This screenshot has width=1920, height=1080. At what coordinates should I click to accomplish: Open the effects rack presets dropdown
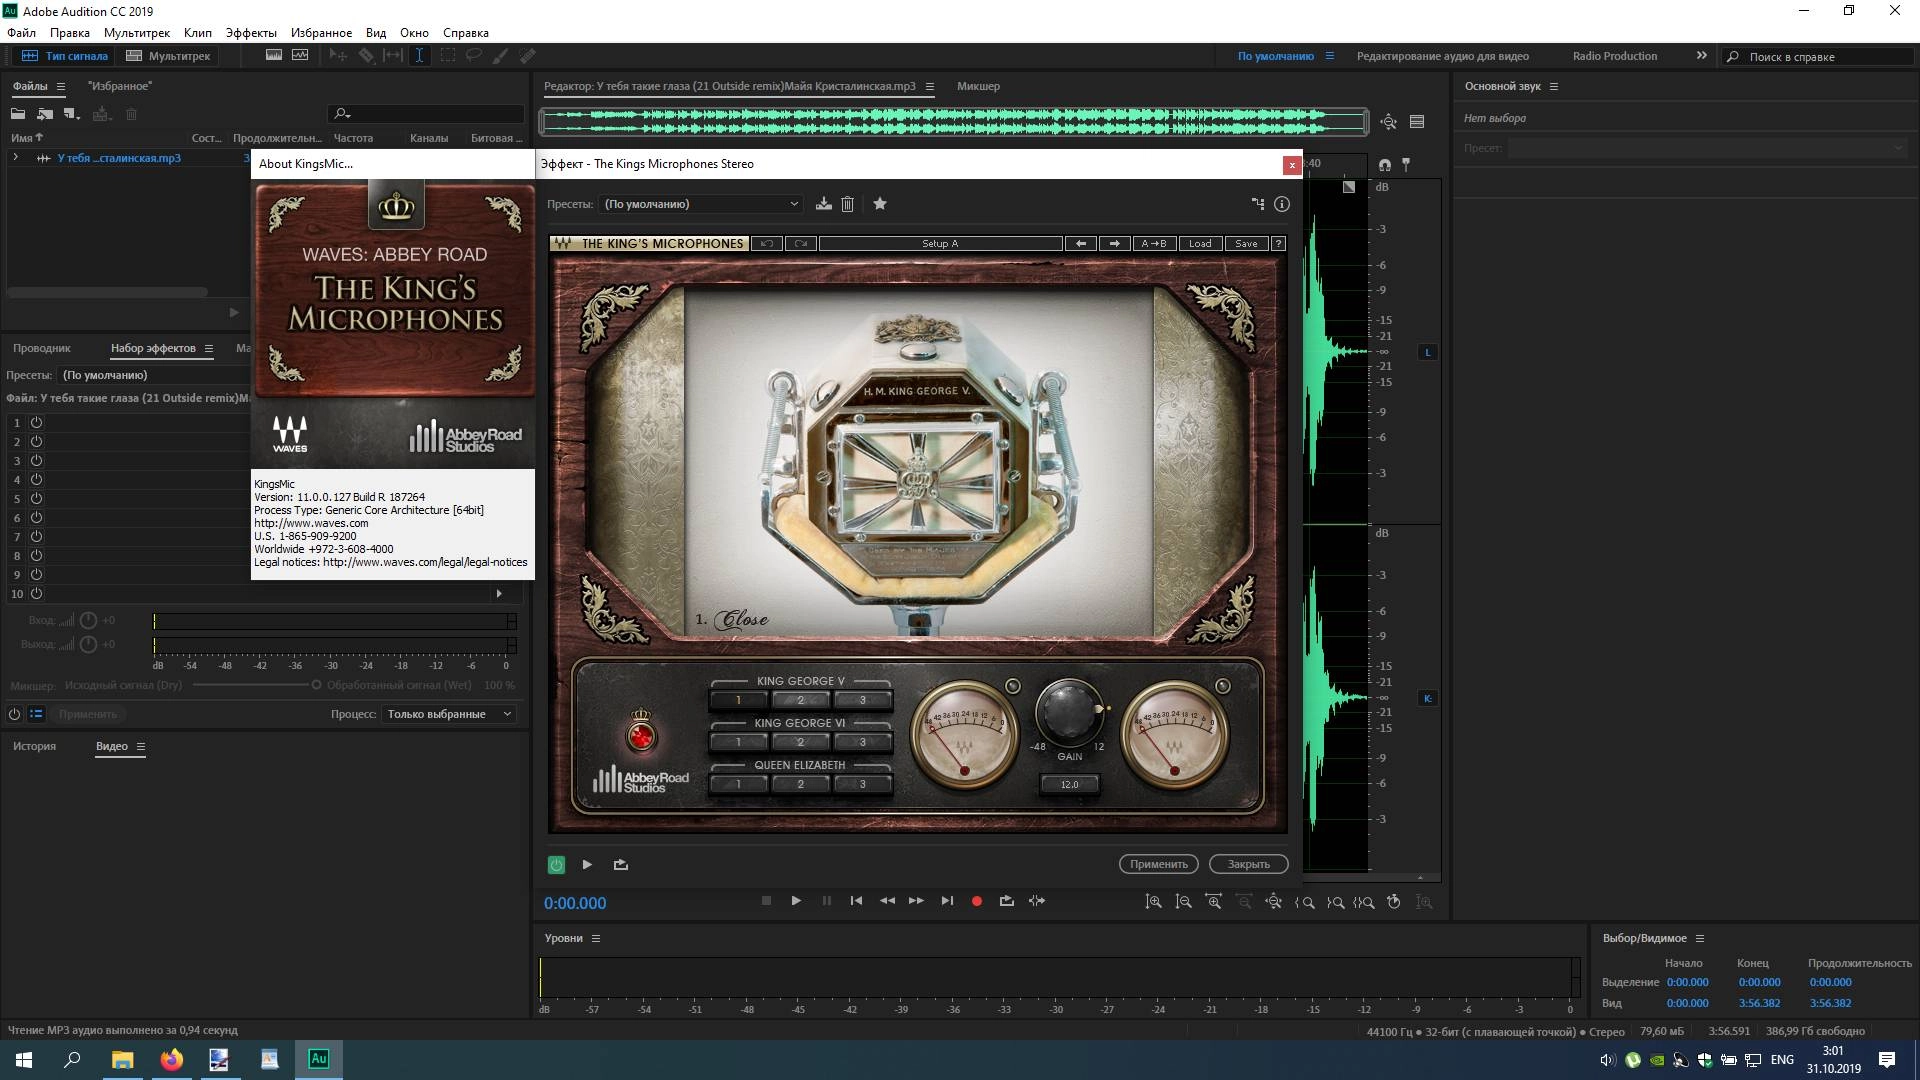[155, 375]
